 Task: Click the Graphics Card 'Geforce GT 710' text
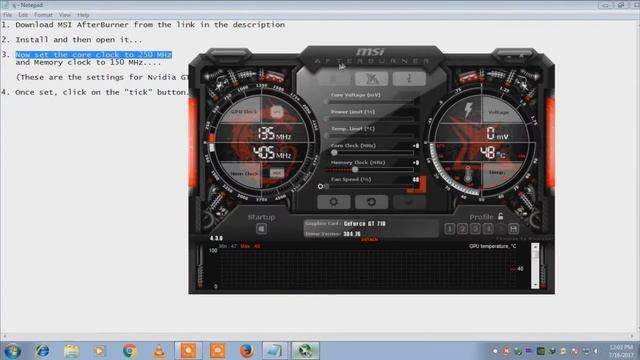364,224
